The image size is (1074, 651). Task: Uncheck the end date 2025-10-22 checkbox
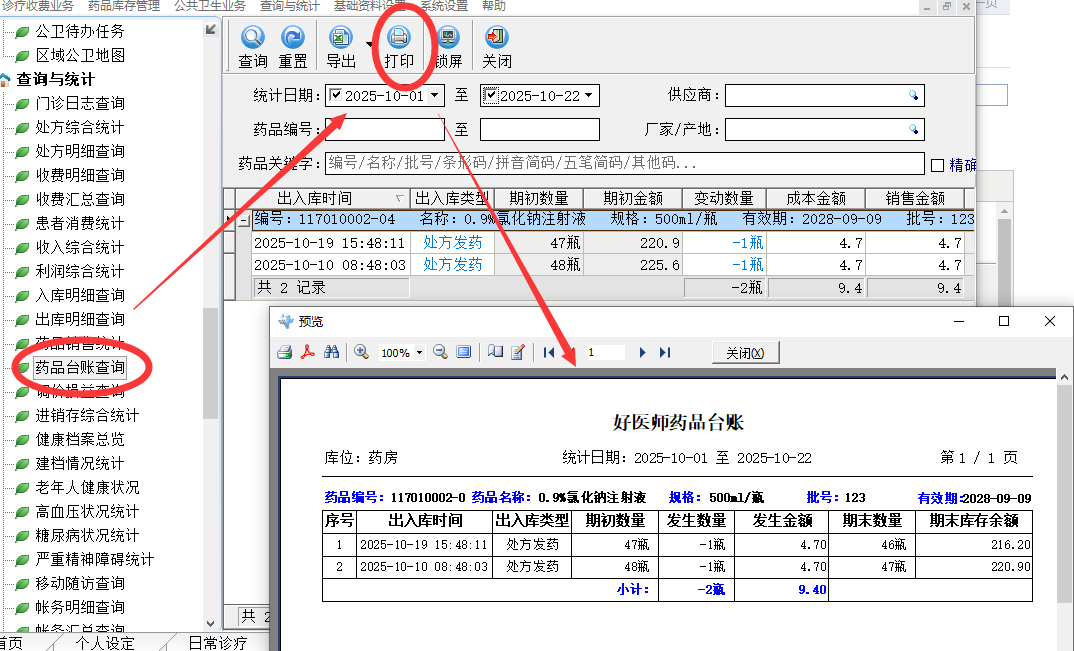490,96
